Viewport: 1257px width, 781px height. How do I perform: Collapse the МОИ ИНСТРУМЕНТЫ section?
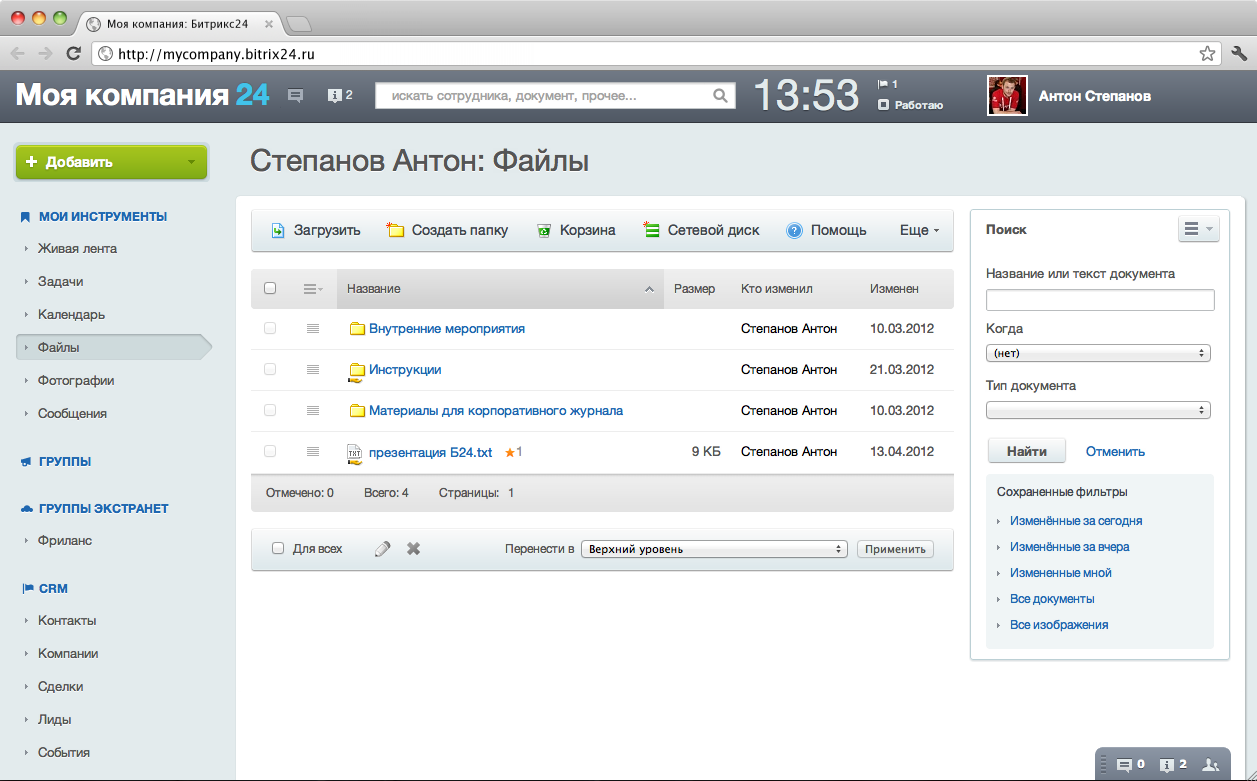[102, 216]
